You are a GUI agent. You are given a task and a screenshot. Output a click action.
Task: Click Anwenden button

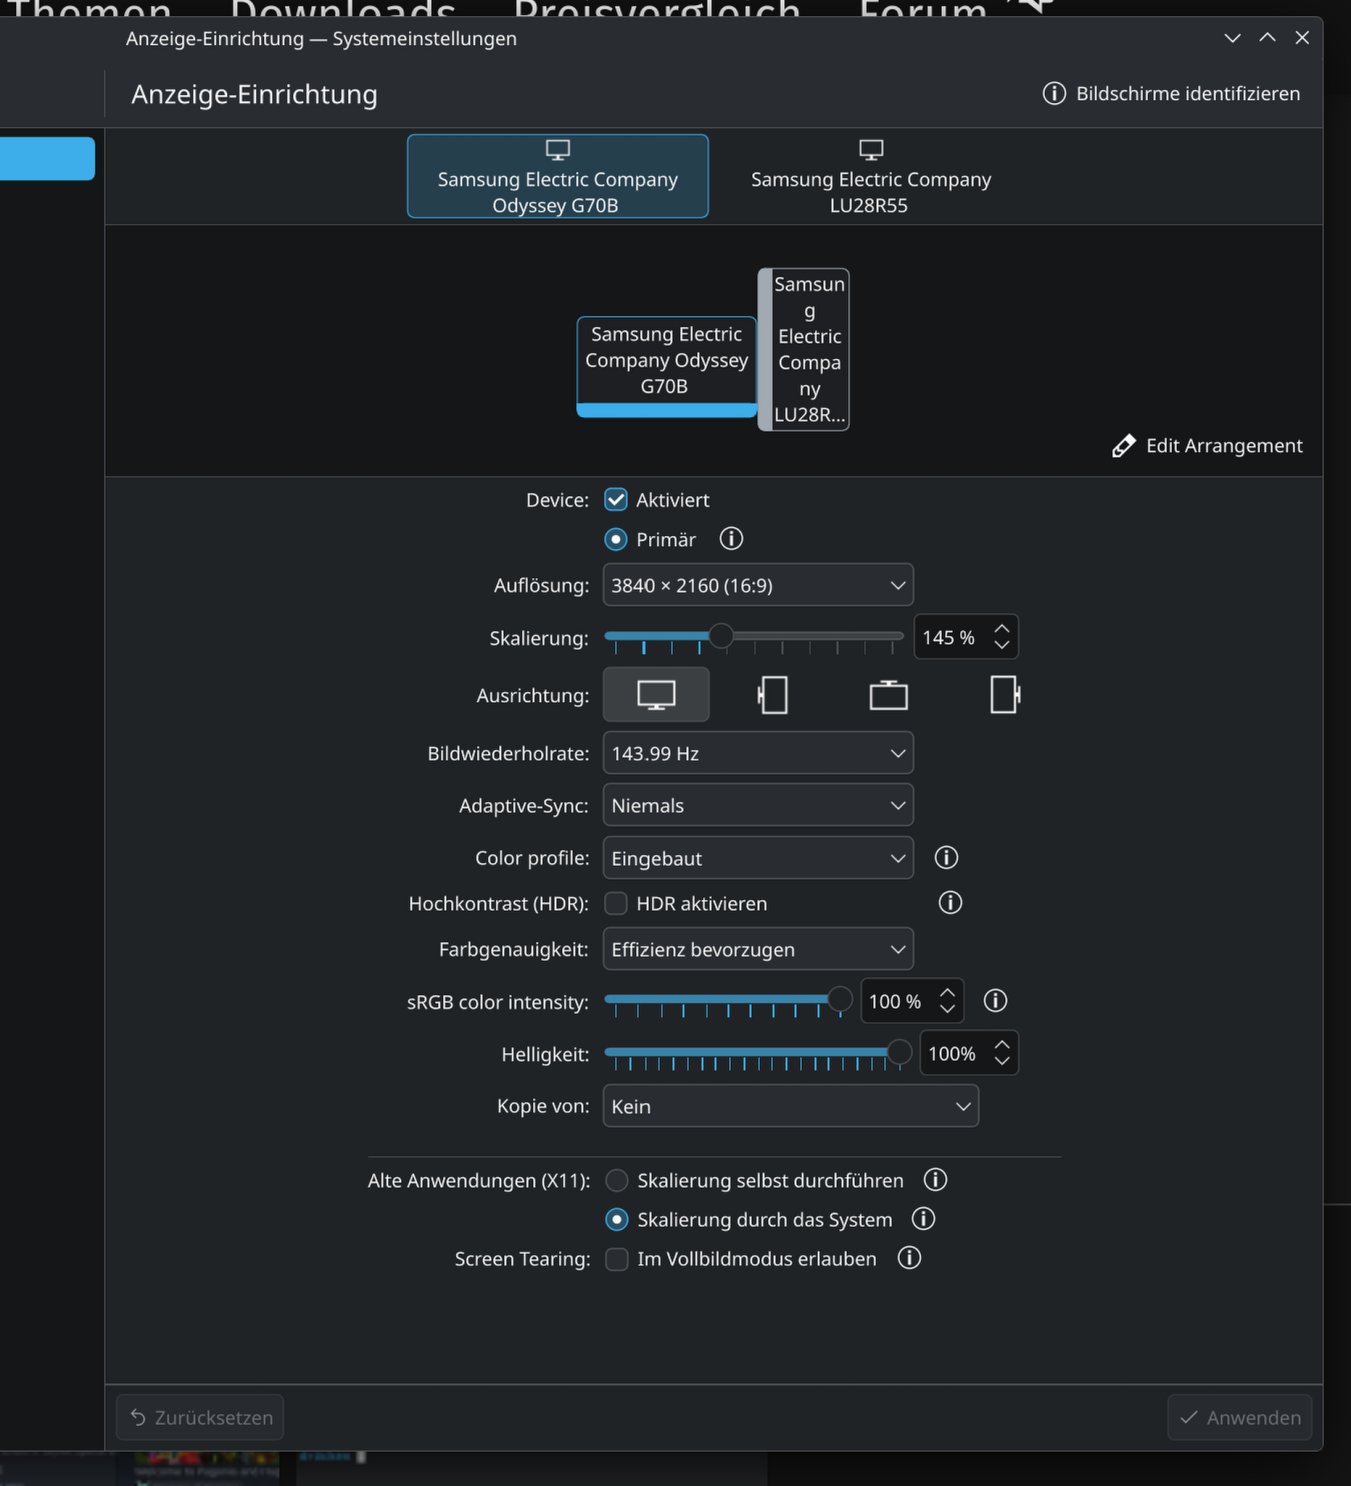[1240, 1417]
